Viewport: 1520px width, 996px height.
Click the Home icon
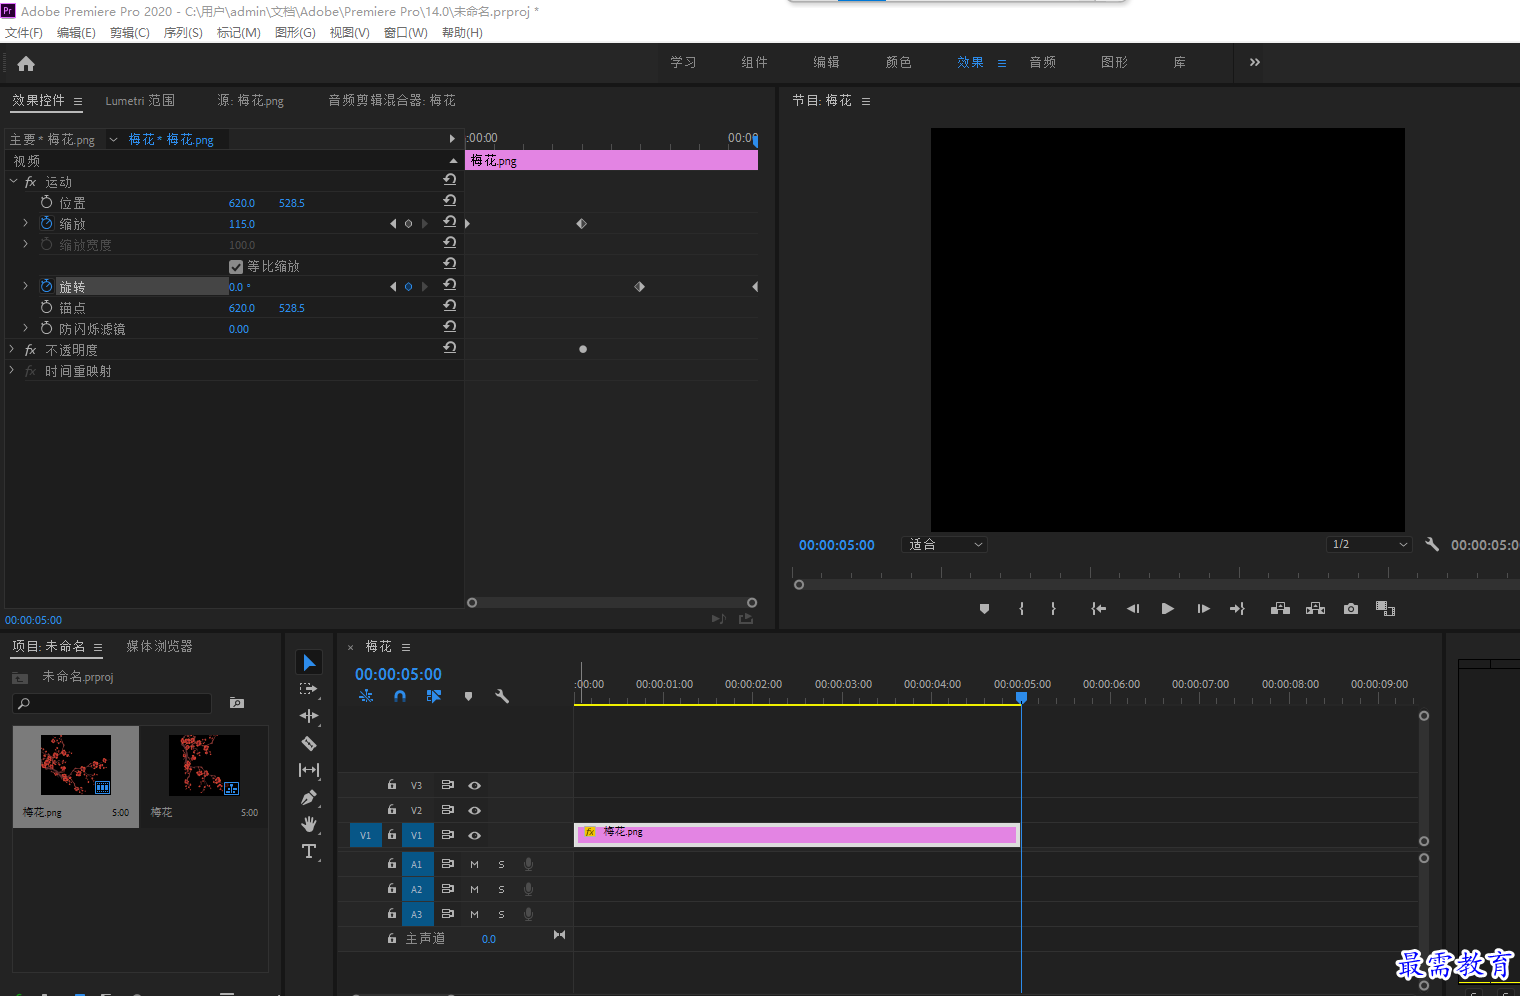point(26,63)
